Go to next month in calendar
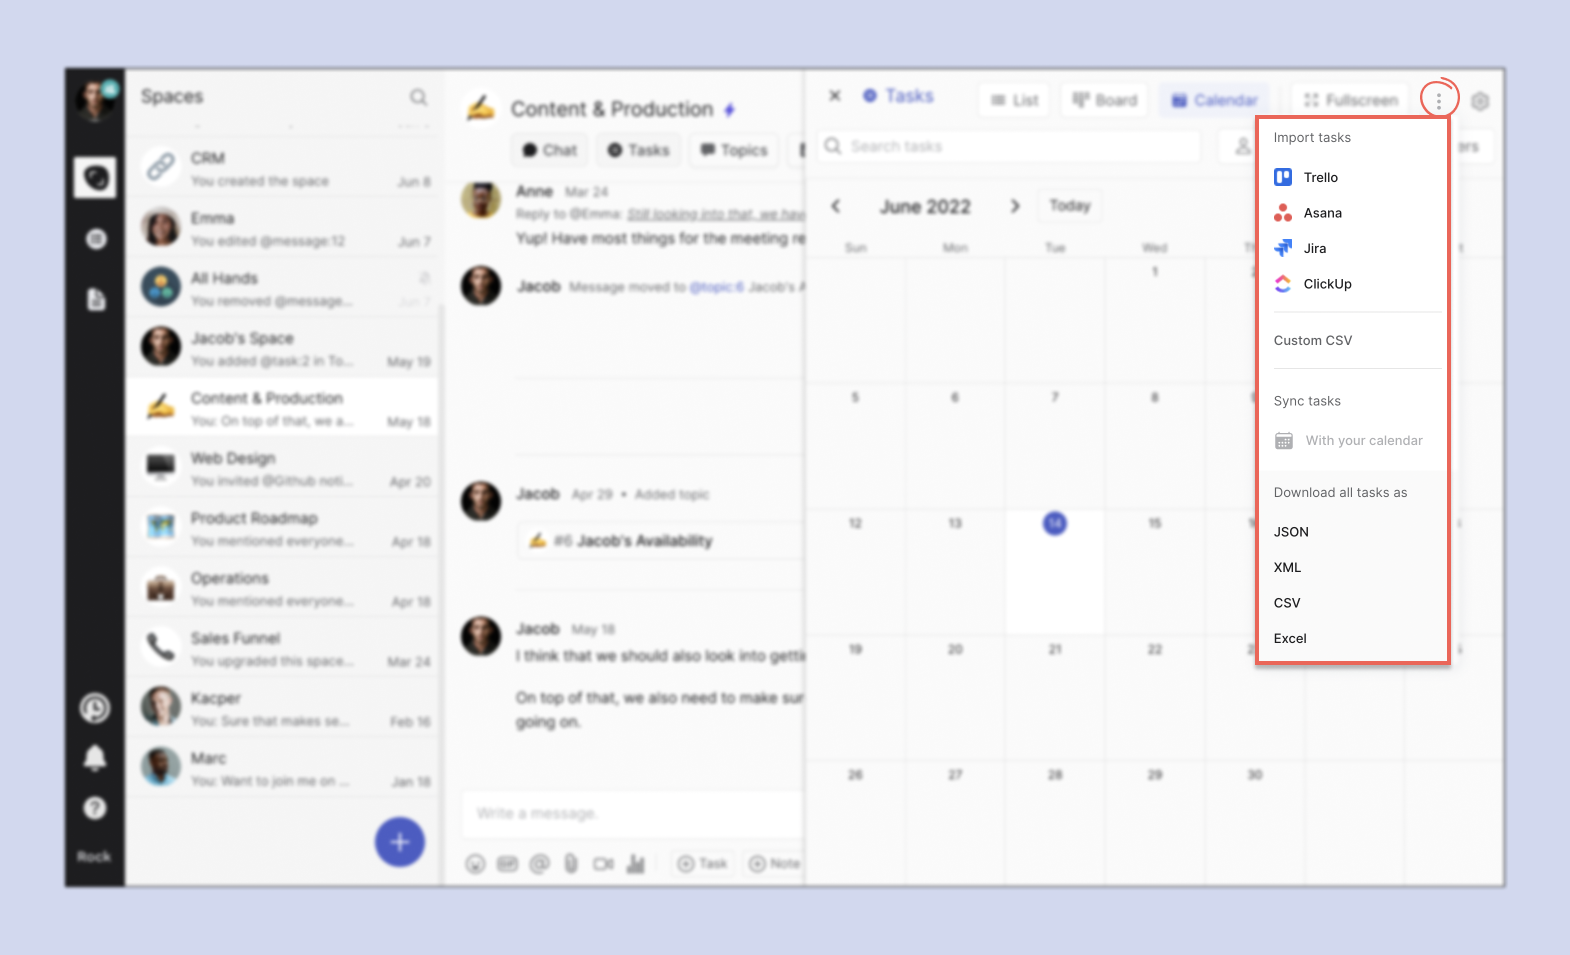This screenshot has width=1570, height=955. [1015, 206]
